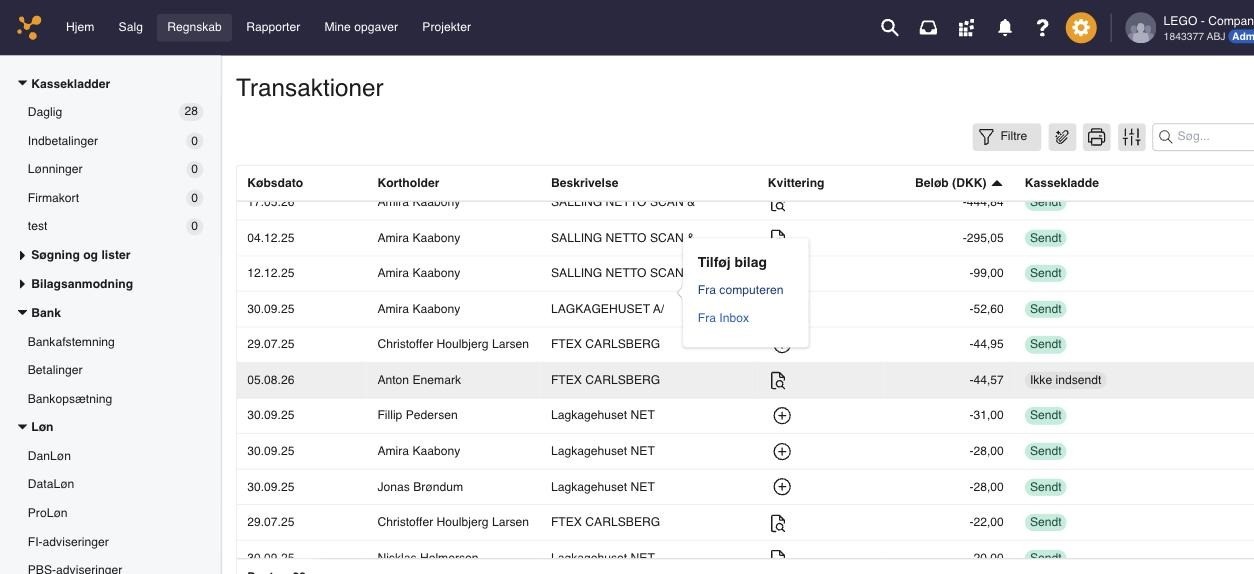Click the -31,00 amount cell
1254x574 pixels.
[x=986, y=415]
